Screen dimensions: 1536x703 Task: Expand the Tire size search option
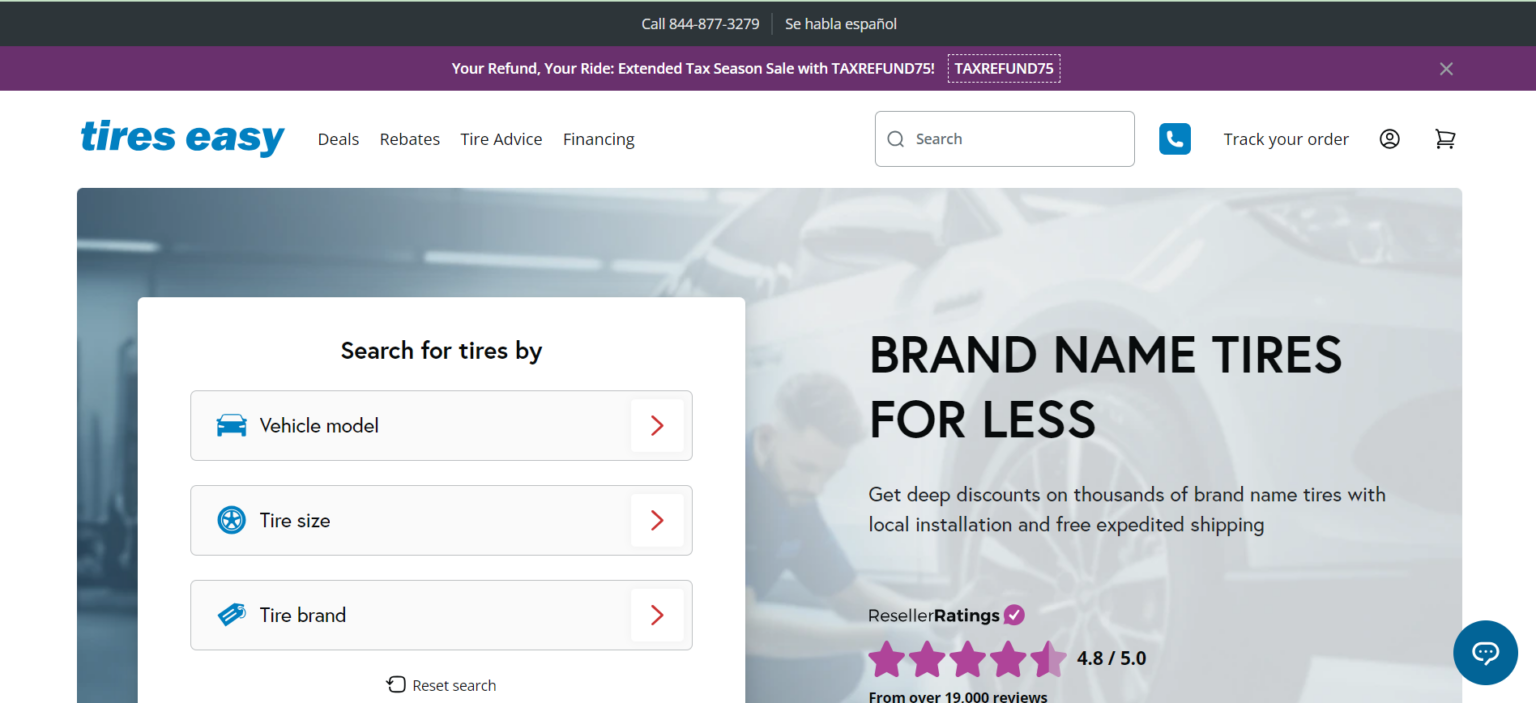[657, 520]
